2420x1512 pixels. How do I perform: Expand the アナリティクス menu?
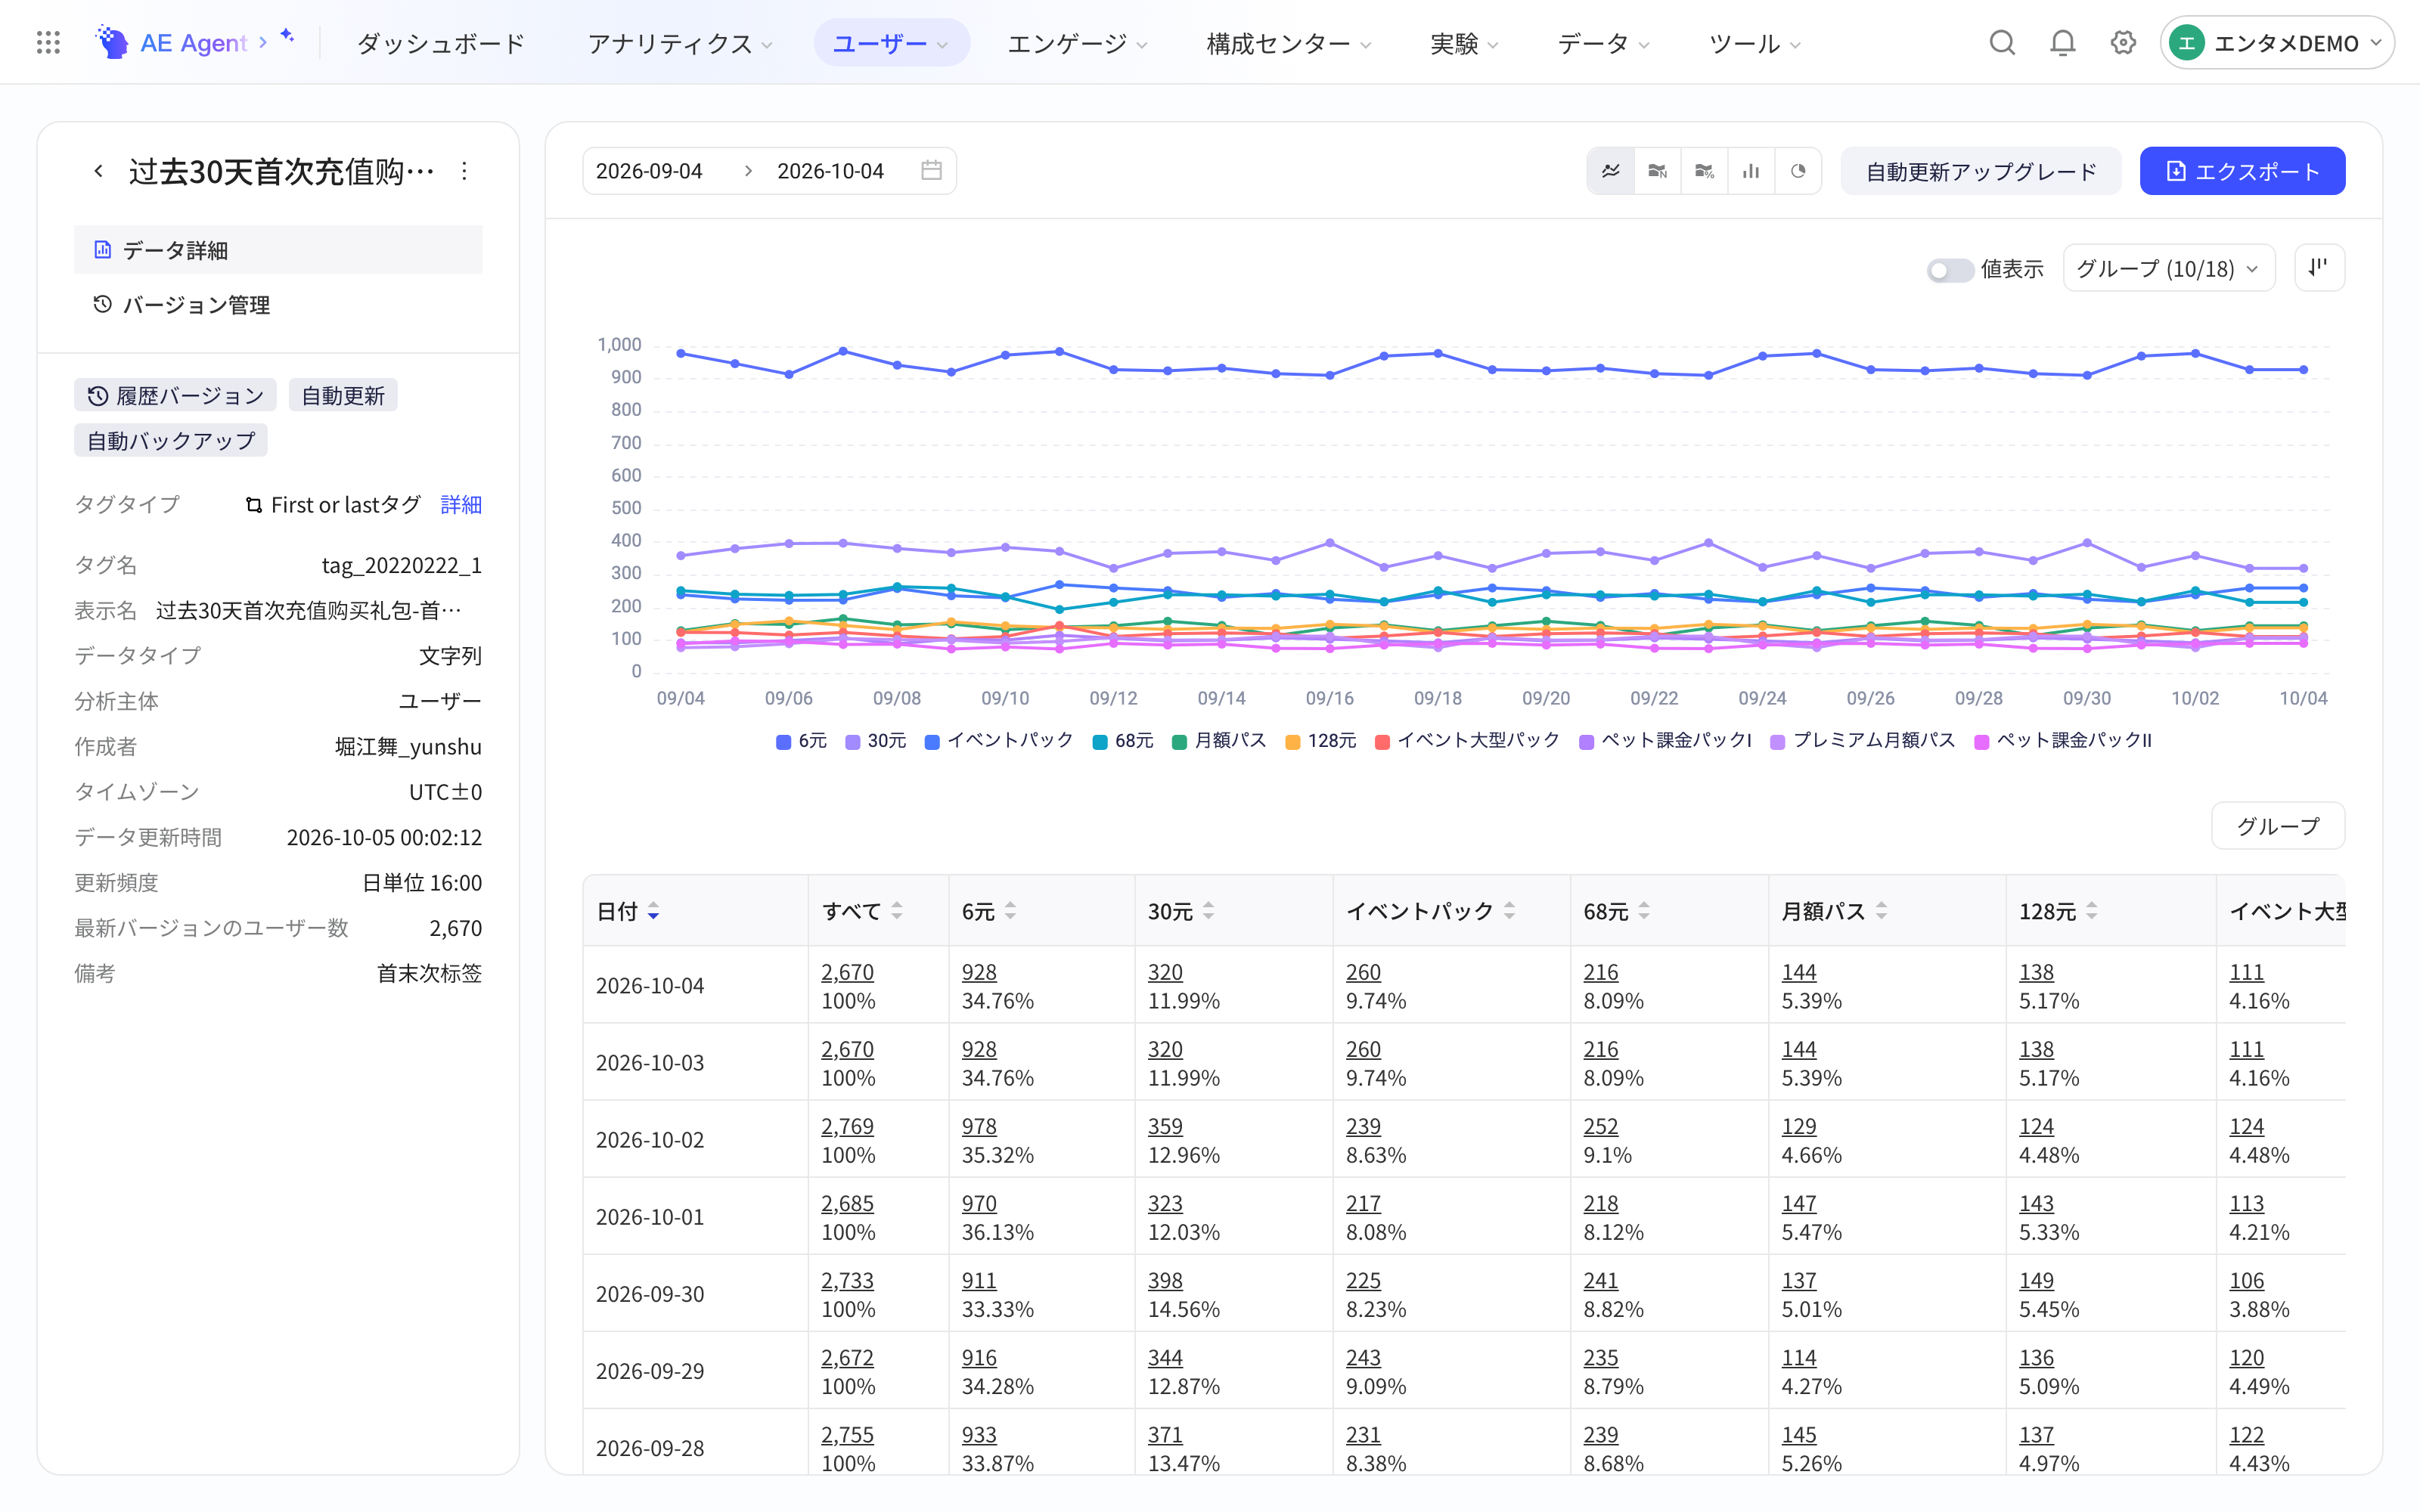(x=680, y=43)
